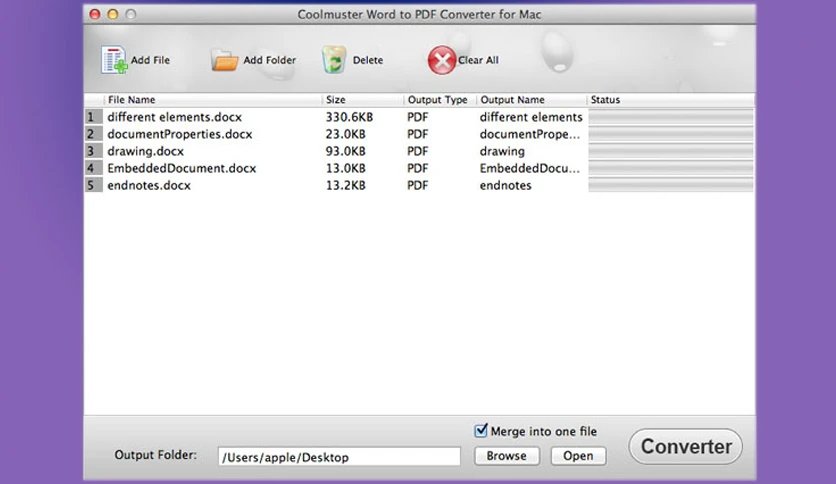
Task: Click the output name 'different elements'
Action: coord(531,117)
